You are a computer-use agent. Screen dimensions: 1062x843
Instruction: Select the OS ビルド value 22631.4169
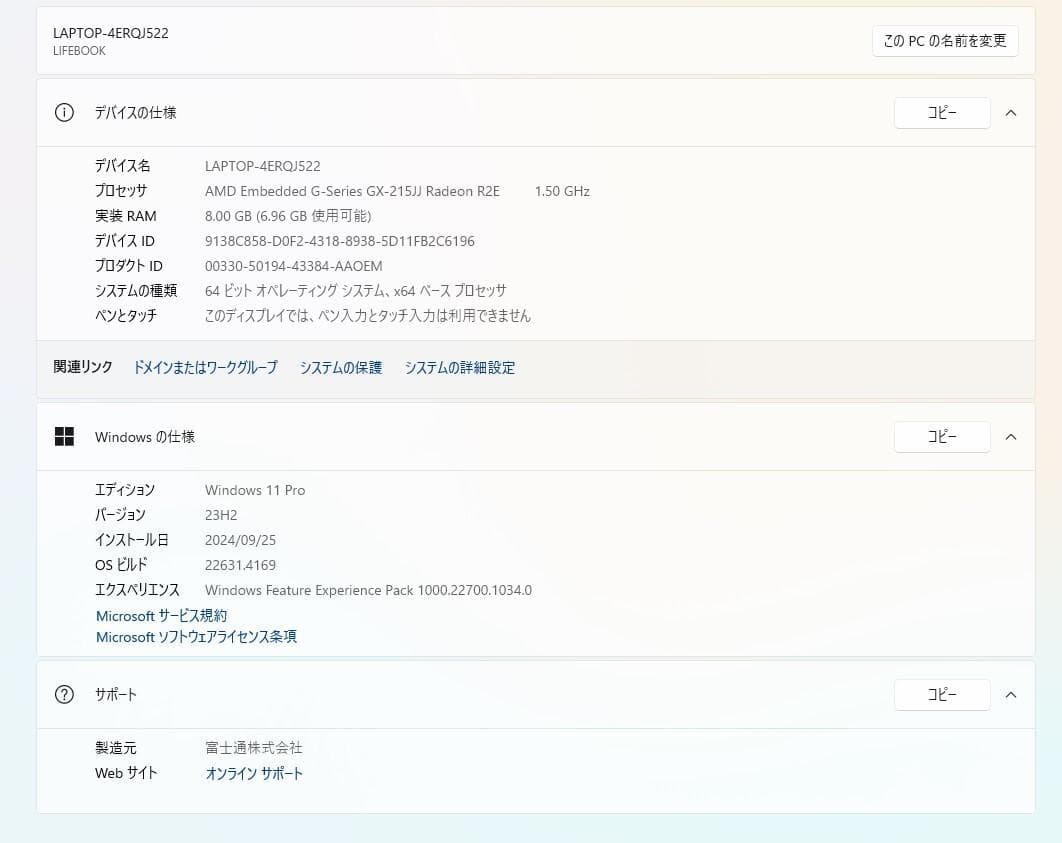tap(240, 565)
